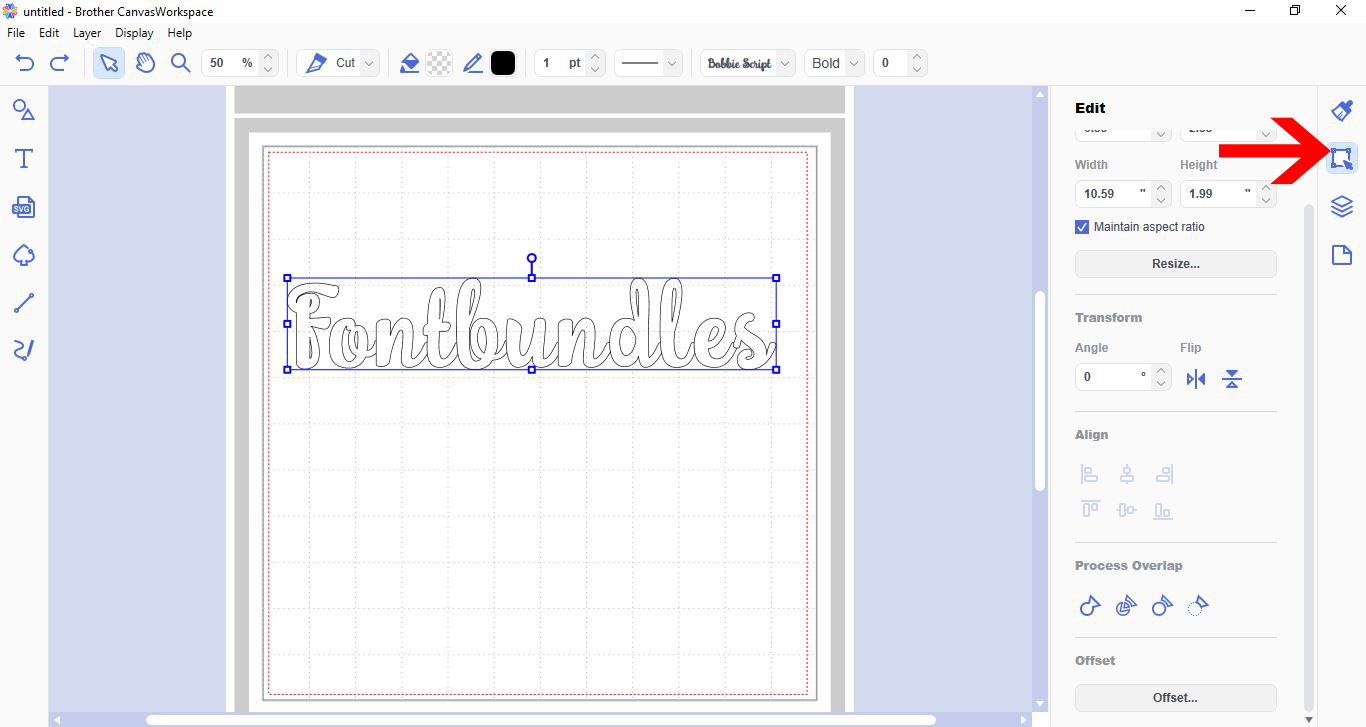Select the straight line path tool
The width and height of the screenshot is (1366, 727).
click(x=24, y=304)
